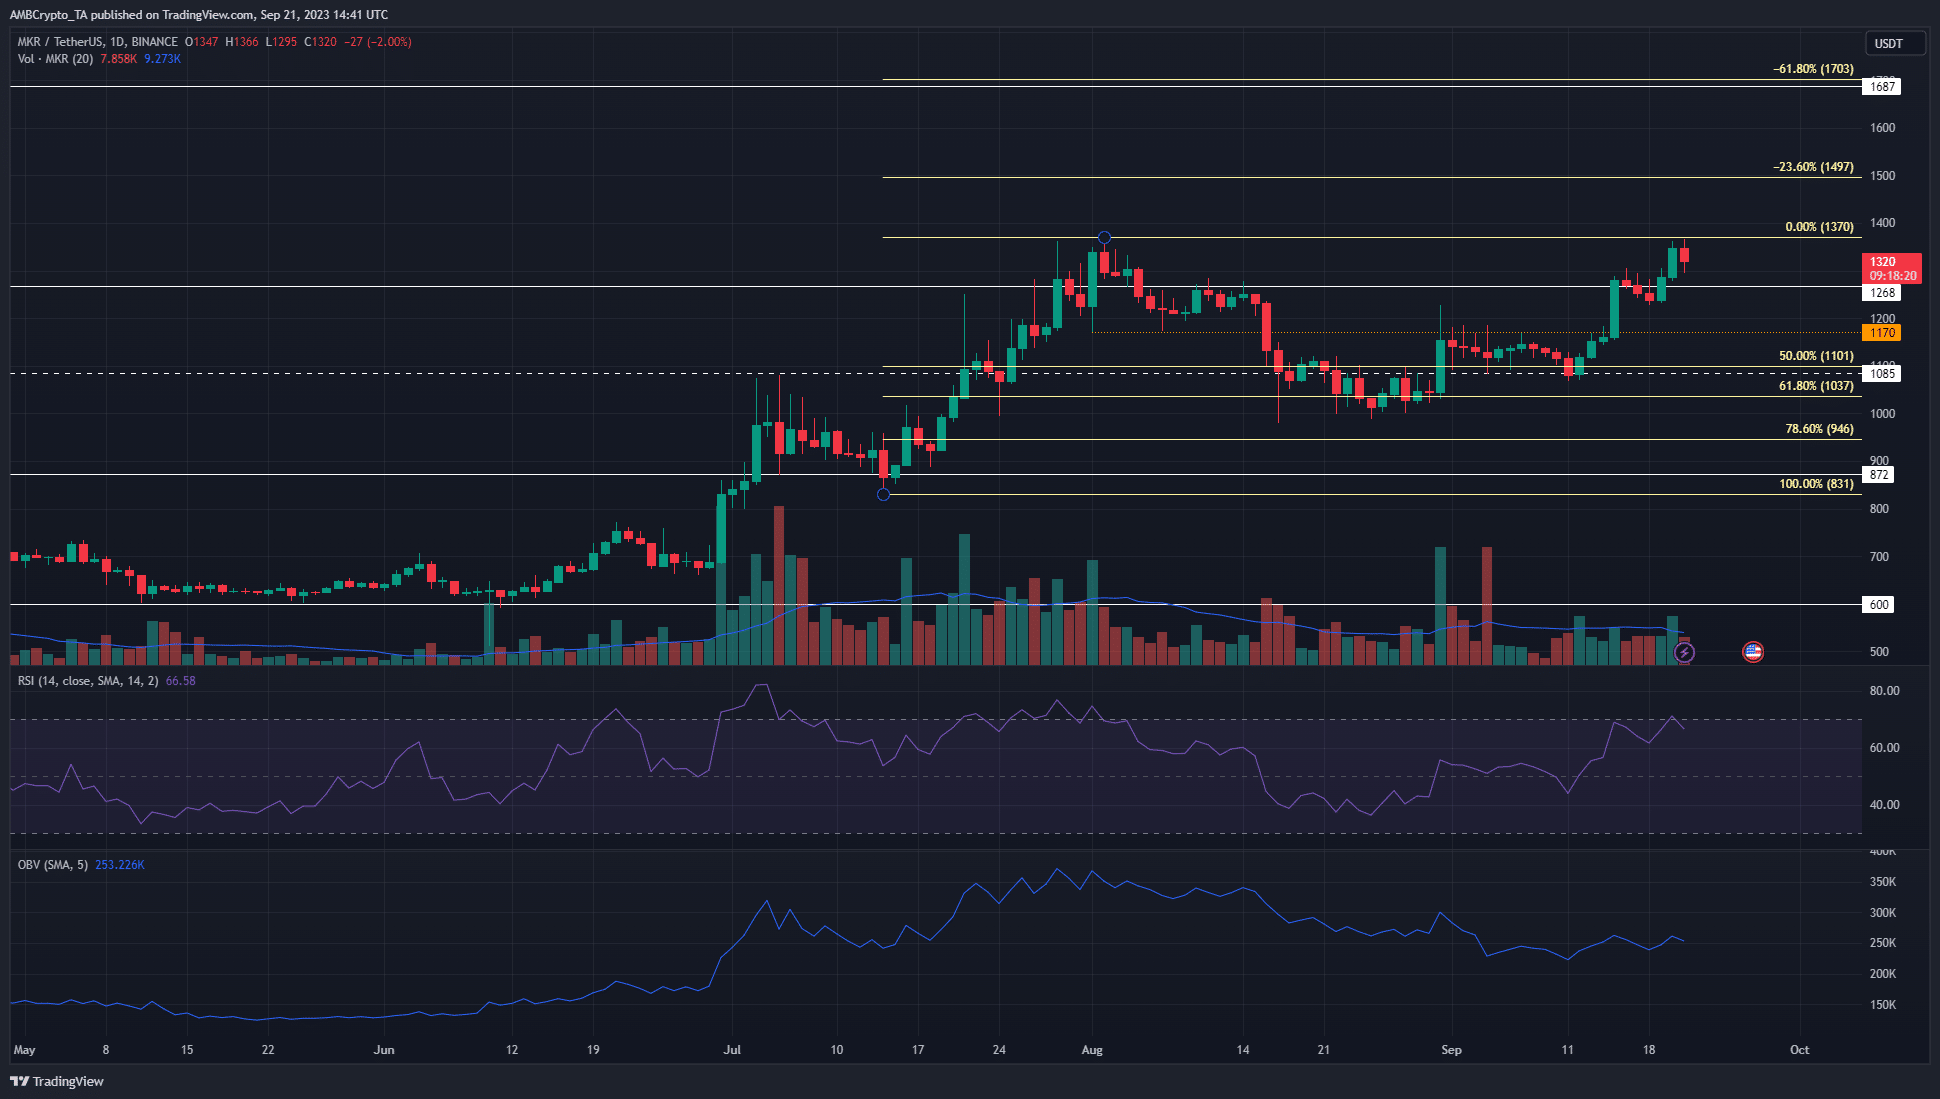Viewport: 1940px width, 1099px height.
Task: Click the orange 1170 price tag
Action: (x=1881, y=333)
